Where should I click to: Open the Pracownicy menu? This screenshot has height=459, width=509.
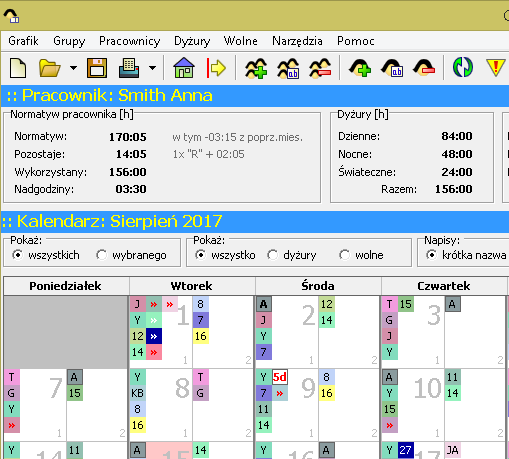[130, 41]
